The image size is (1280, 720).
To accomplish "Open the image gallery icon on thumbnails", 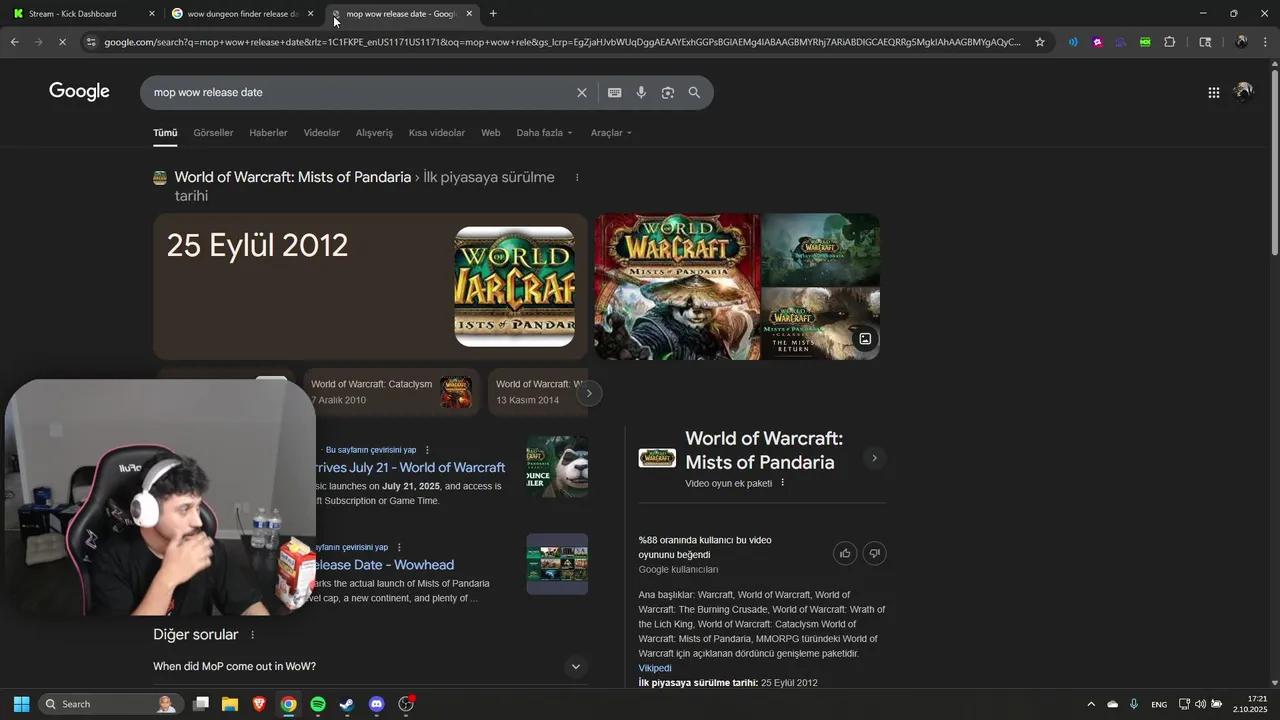I will [x=865, y=339].
